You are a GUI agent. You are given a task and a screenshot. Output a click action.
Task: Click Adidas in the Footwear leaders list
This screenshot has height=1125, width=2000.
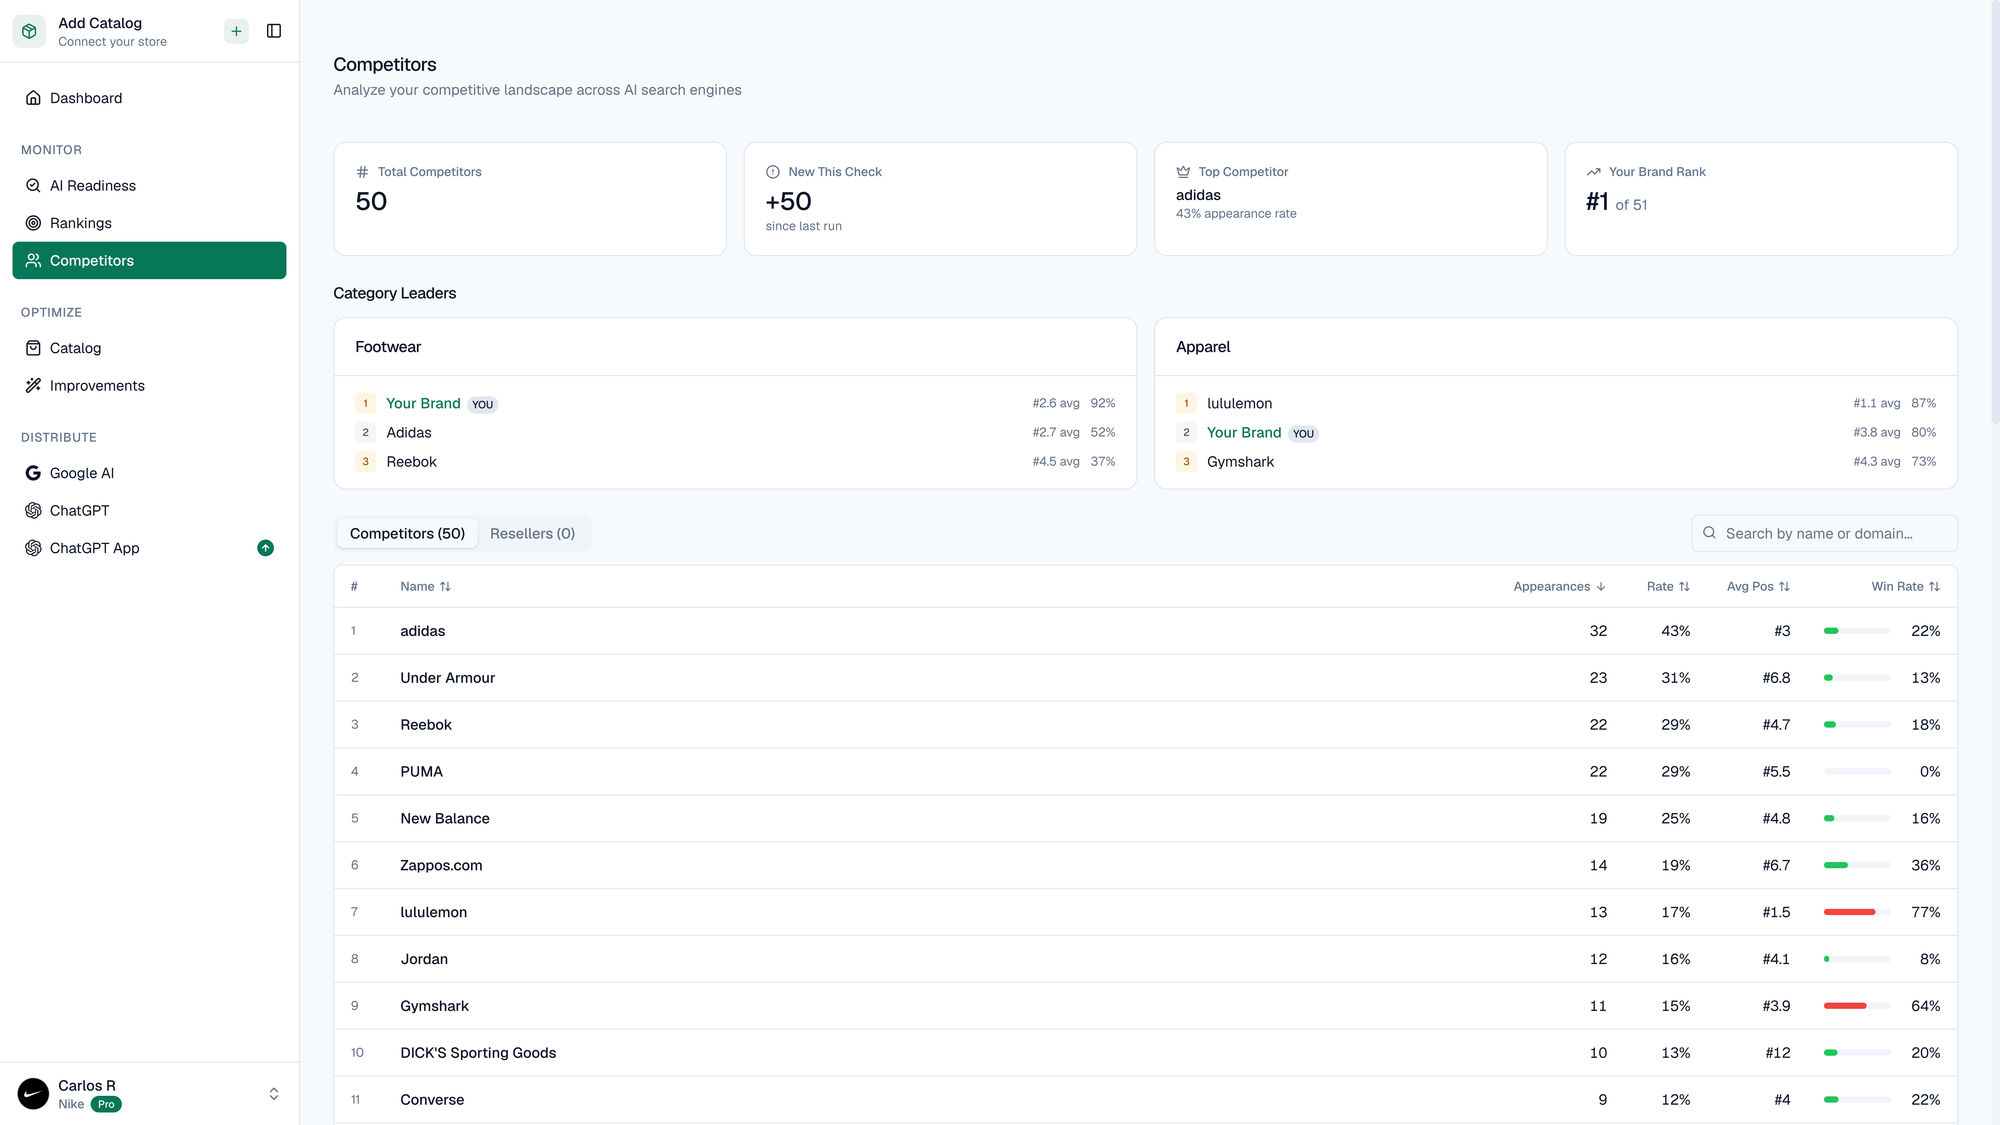[409, 433]
